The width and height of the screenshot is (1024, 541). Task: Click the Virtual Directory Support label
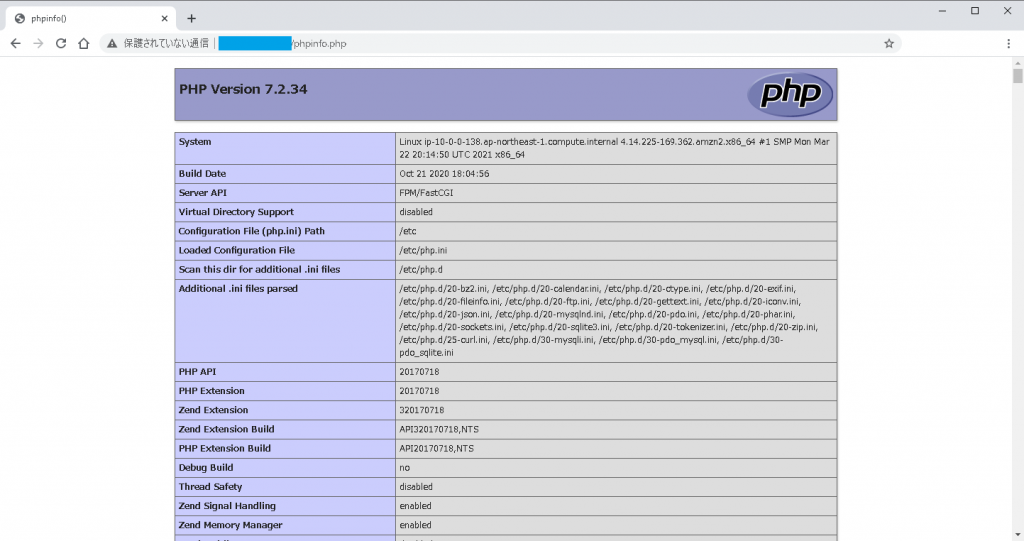coord(236,212)
